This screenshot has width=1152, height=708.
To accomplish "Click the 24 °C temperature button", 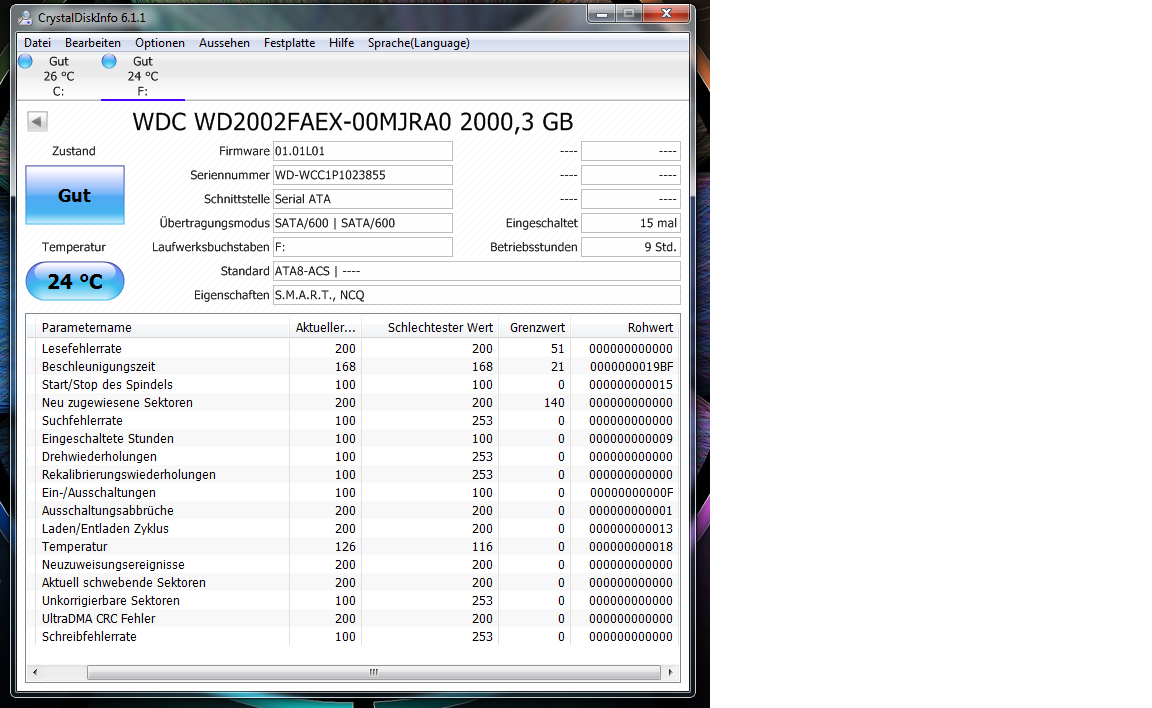I will tap(75, 281).
